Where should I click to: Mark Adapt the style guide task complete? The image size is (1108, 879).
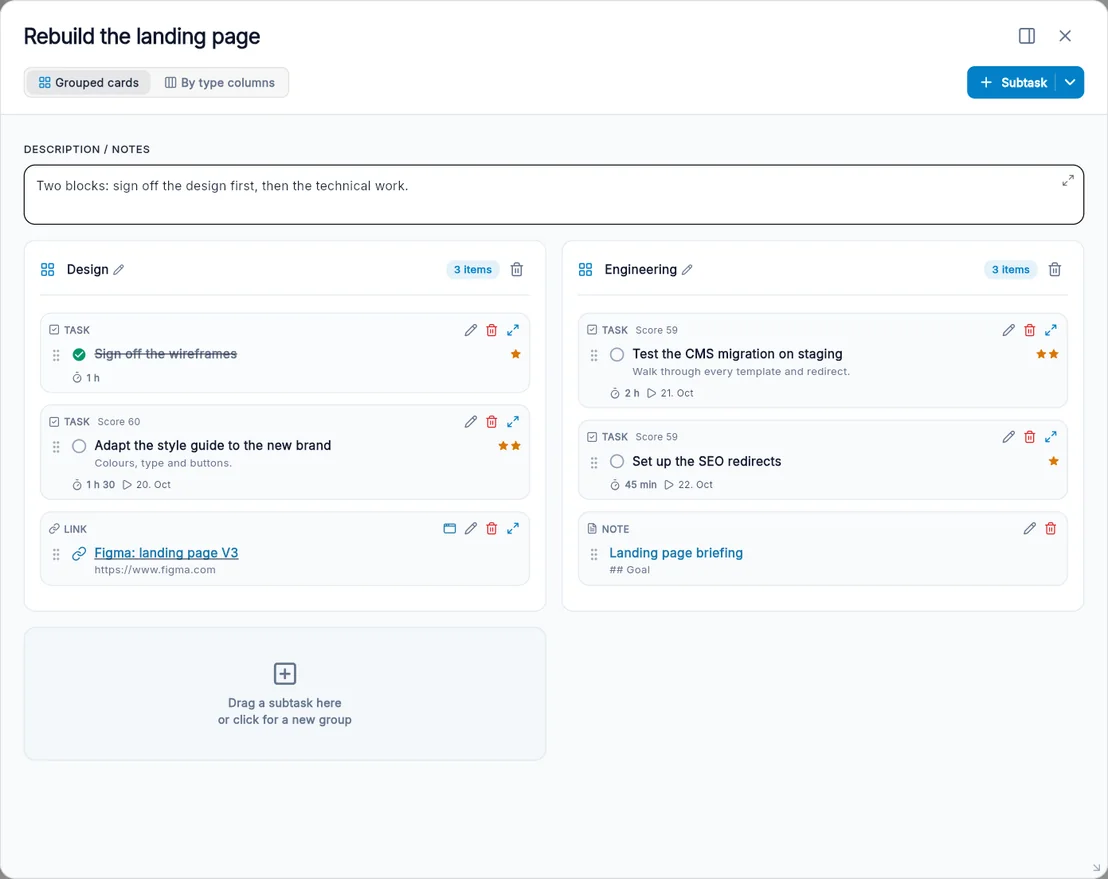79,446
